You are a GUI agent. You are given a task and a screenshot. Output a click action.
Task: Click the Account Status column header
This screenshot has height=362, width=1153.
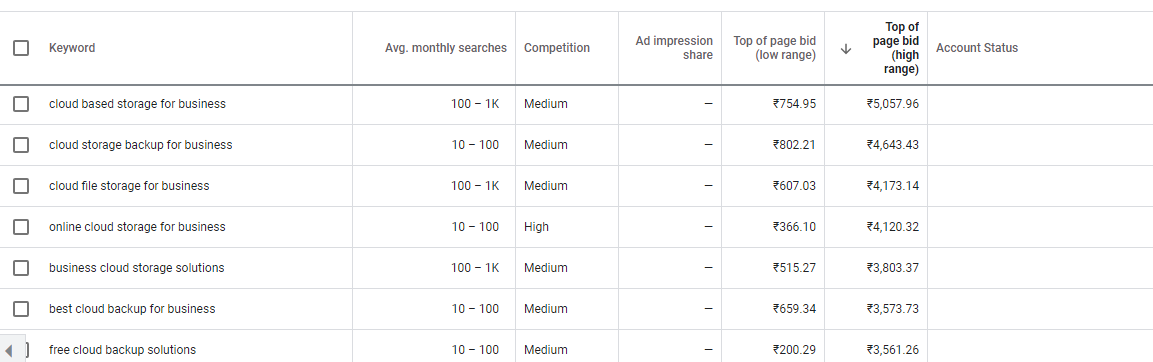977,48
